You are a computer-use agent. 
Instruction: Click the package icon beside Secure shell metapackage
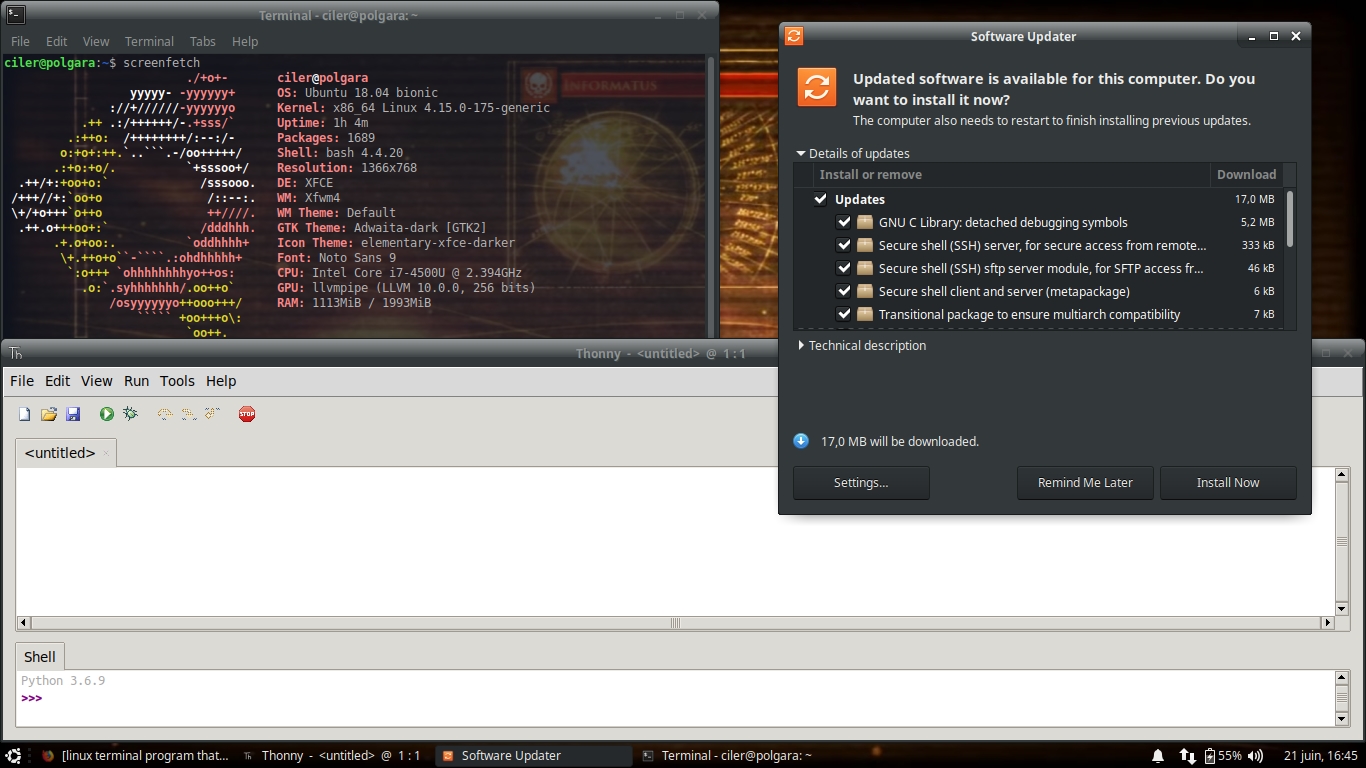(x=865, y=291)
